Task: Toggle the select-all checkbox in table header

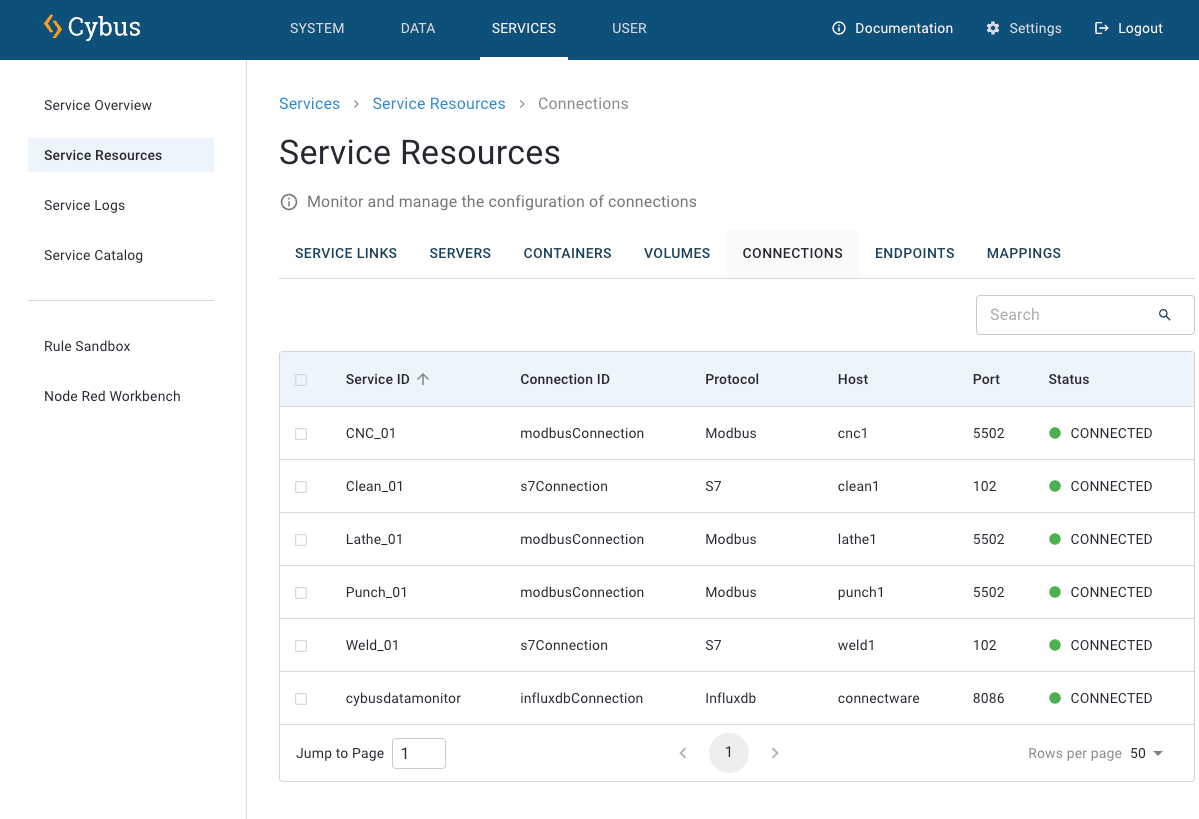Action: tap(301, 380)
